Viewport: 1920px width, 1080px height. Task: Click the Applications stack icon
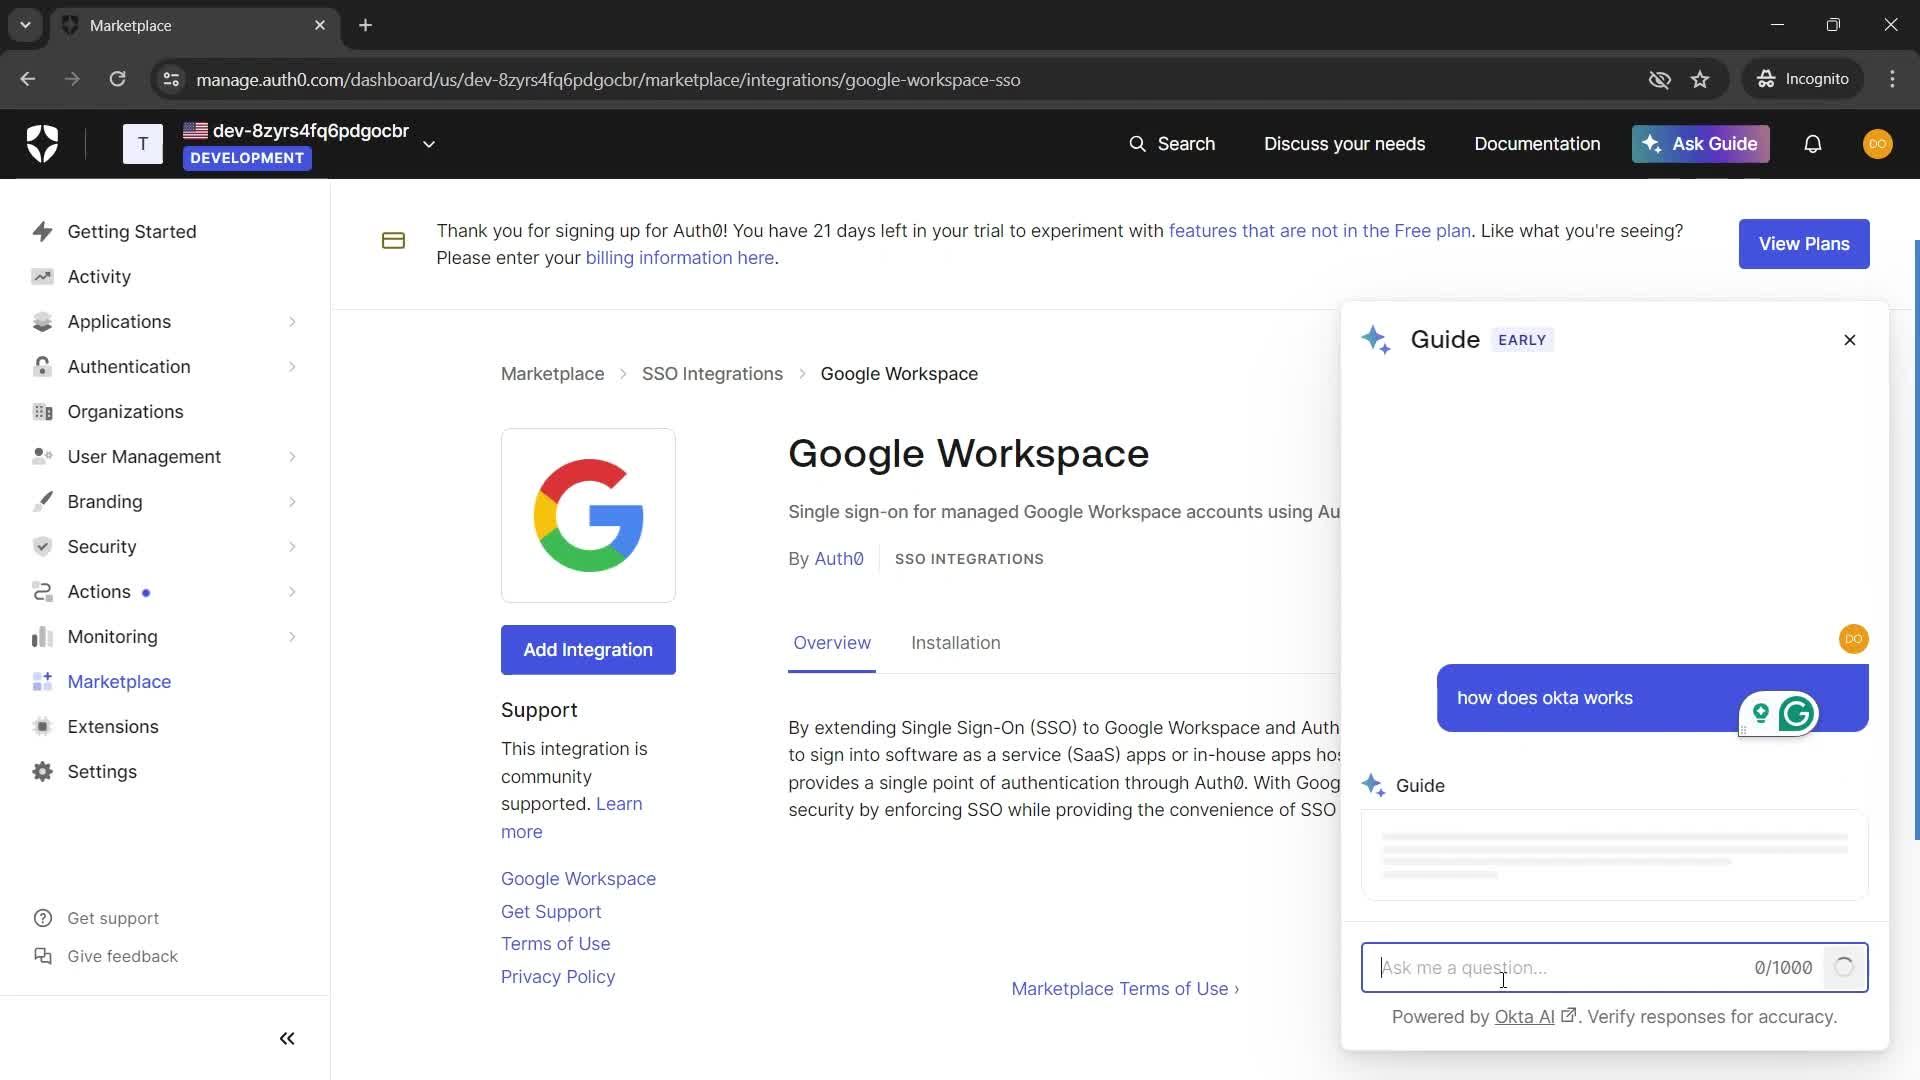click(x=42, y=322)
